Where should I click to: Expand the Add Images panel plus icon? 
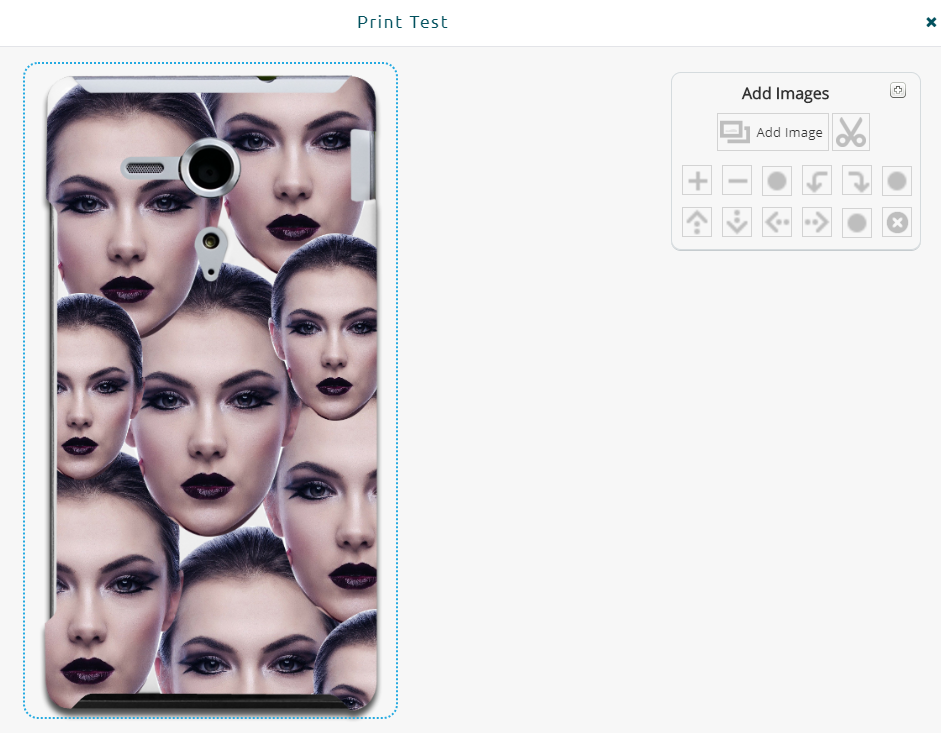tap(898, 91)
